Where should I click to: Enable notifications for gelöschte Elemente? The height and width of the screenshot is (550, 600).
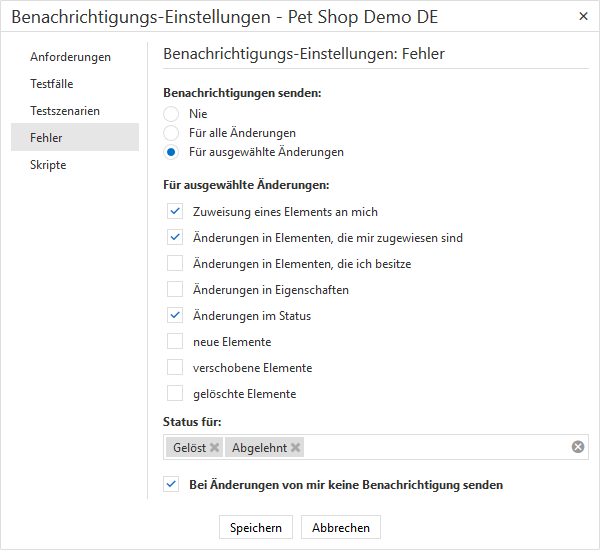pos(175,394)
